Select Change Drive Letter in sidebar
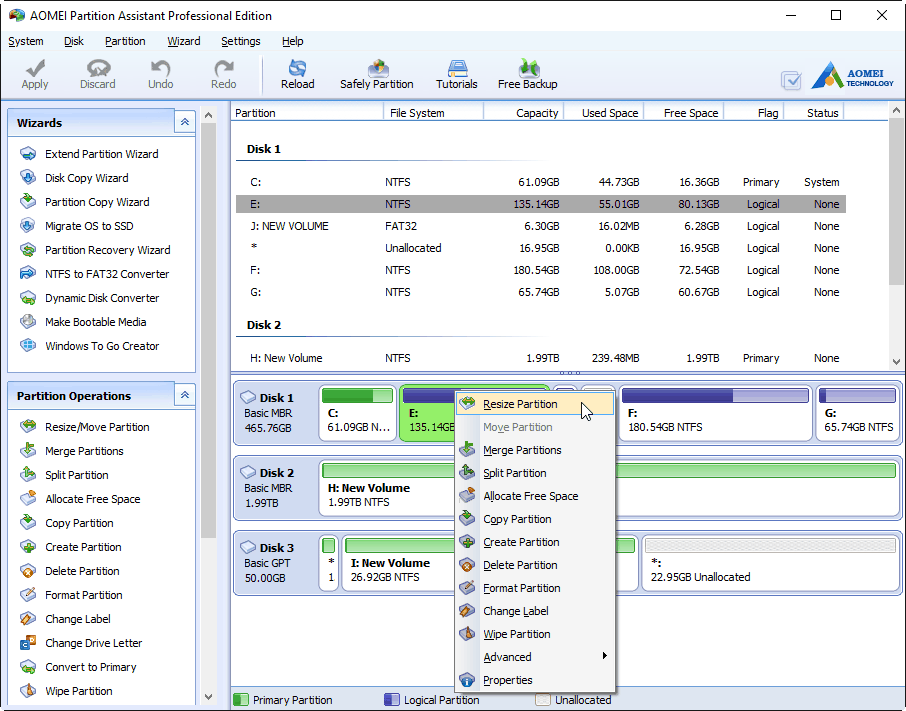The width and height of the screenshot is (906, 711). click(93, 643)
